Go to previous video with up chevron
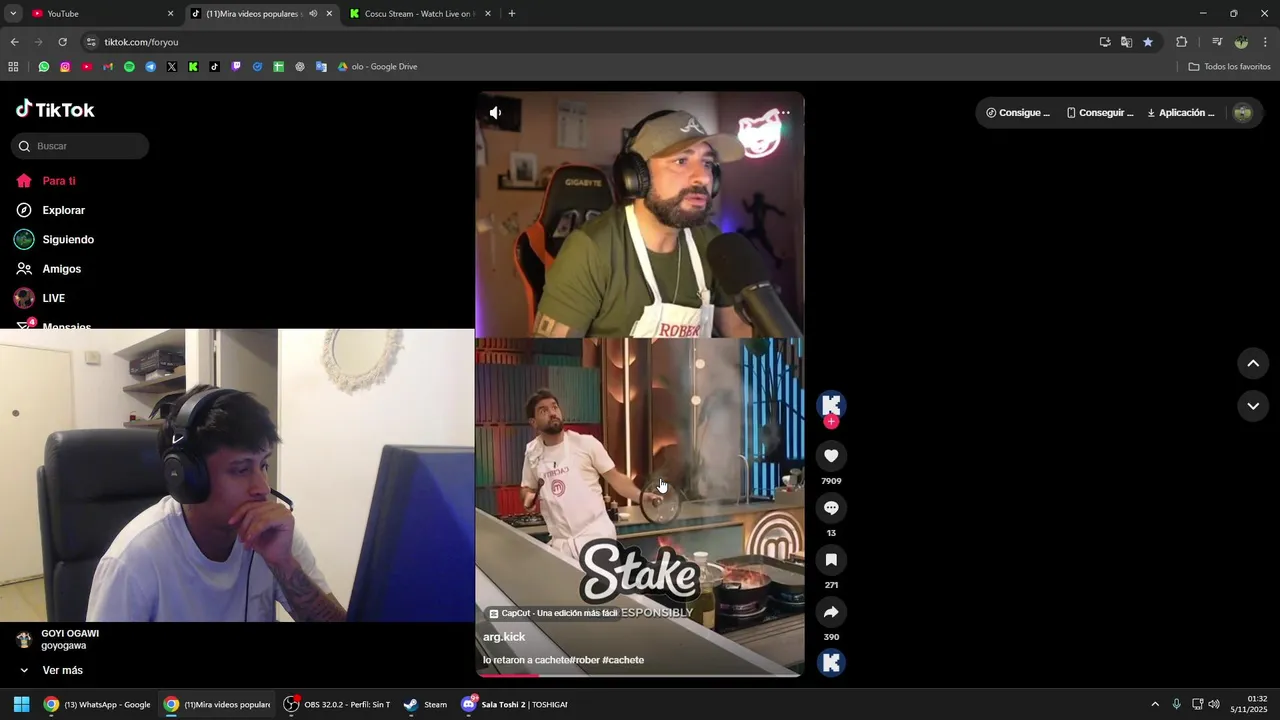The width and height of the screenshot is (1280, 720). pyautogui.click(x=1253, y=364)
